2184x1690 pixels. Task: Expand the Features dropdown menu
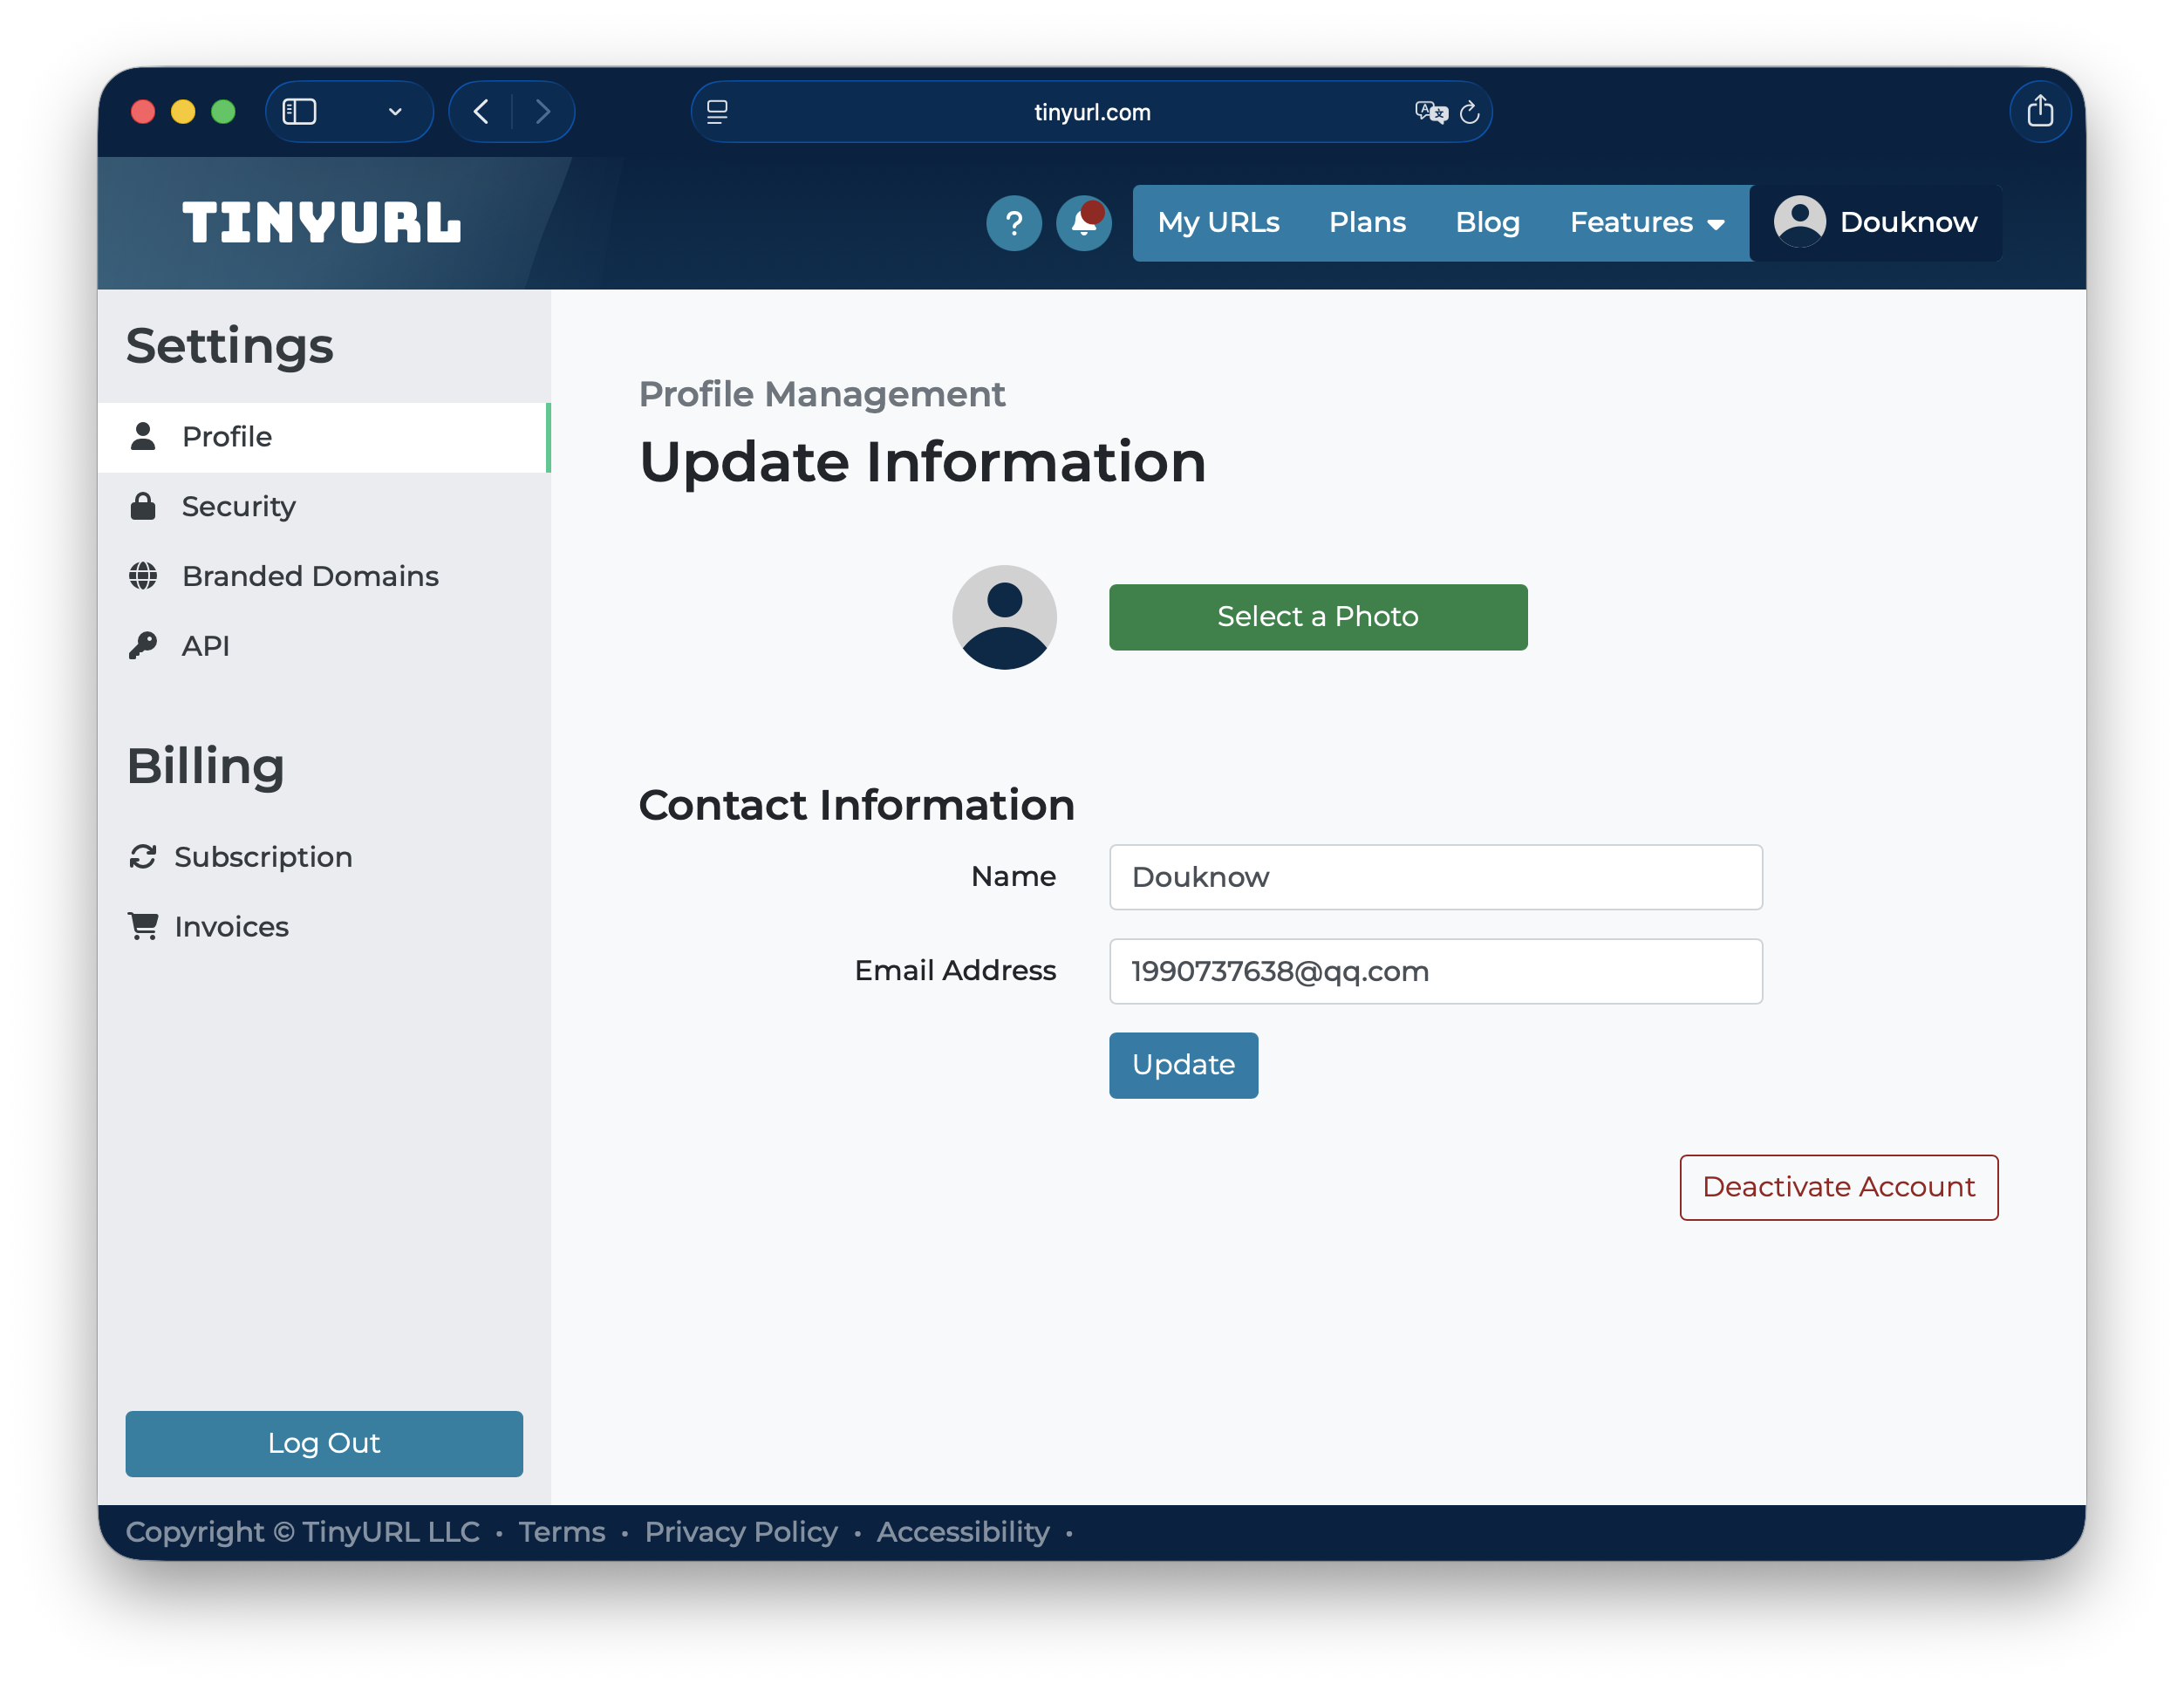[x=1646, y=222]
